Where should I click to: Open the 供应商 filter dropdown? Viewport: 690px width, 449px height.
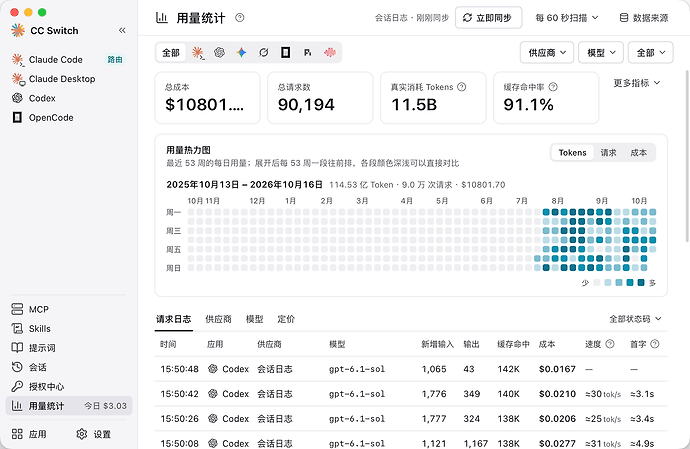(547, 53)
